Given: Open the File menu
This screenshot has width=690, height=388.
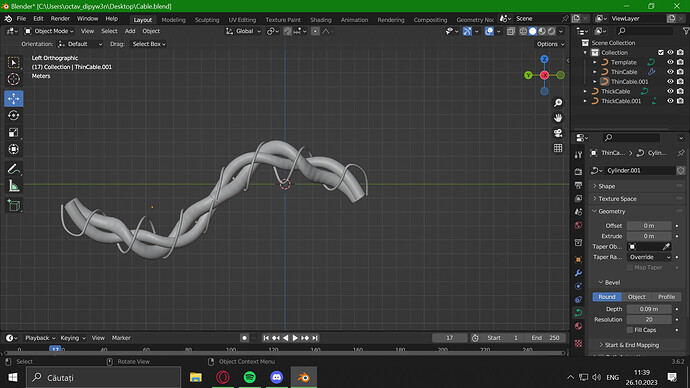Looking at the screenshot, I should (21, 19).
